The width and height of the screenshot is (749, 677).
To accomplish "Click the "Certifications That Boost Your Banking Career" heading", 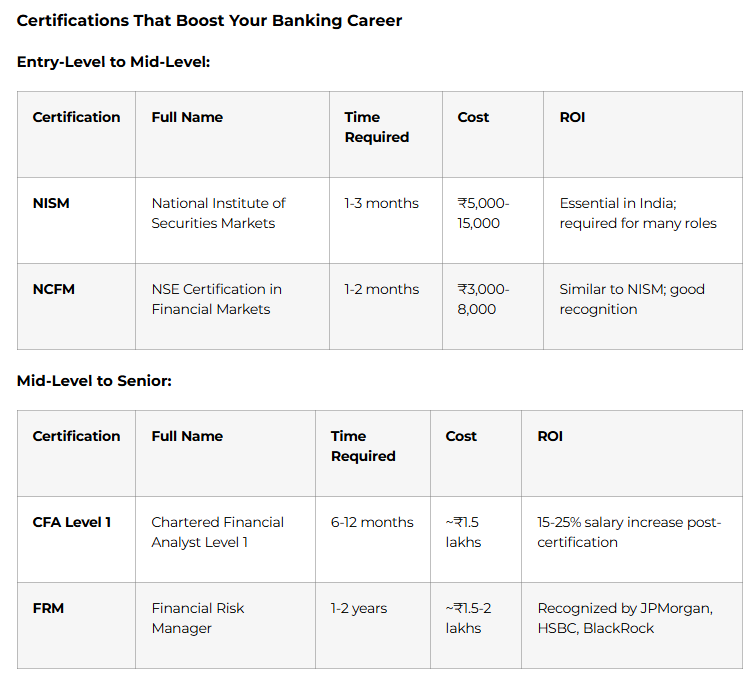I will [209, 20].
